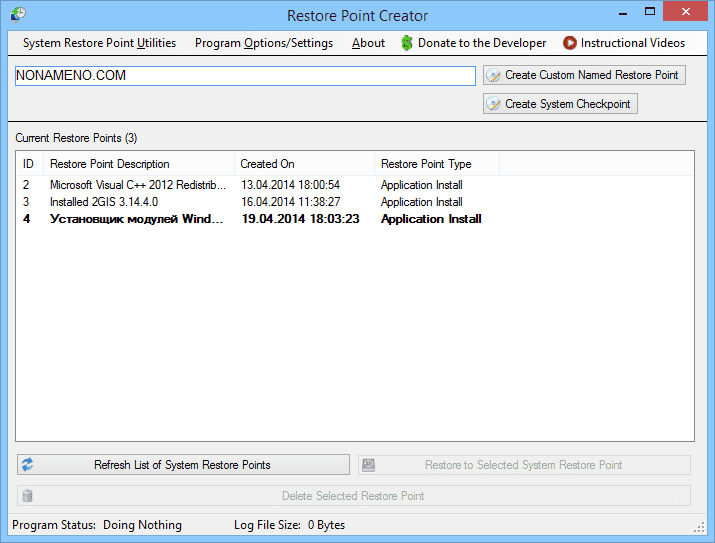
Task: Click the Restore Point Creator title bar icon
Action: (x=18, y=15)
